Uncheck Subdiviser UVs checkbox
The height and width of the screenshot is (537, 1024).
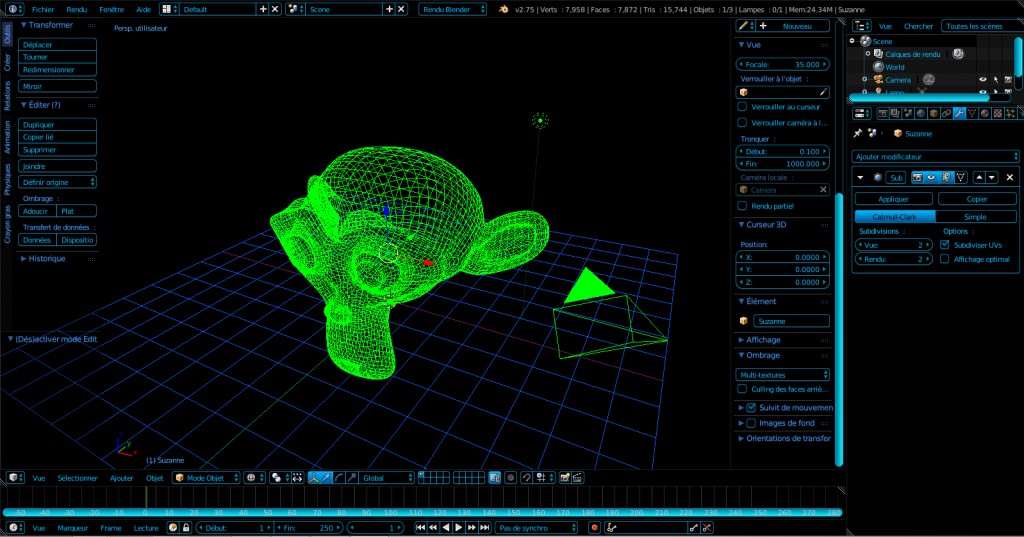tap(944, 245)
